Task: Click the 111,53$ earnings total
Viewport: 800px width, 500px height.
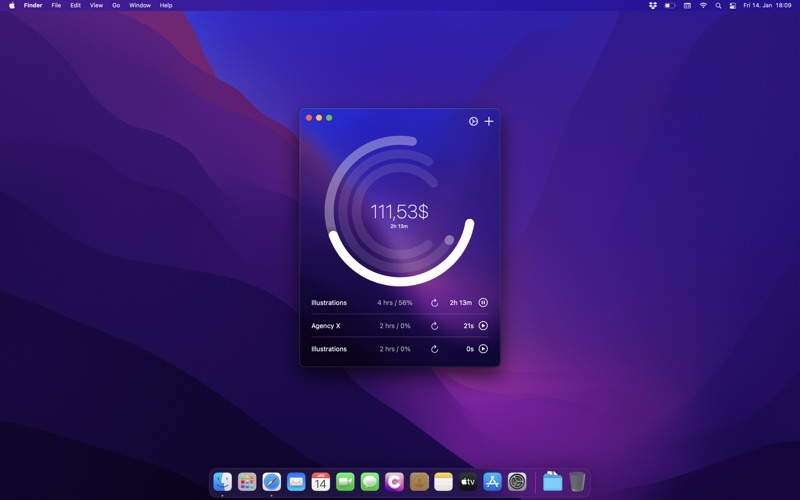Action: click(x=399, y=211)
